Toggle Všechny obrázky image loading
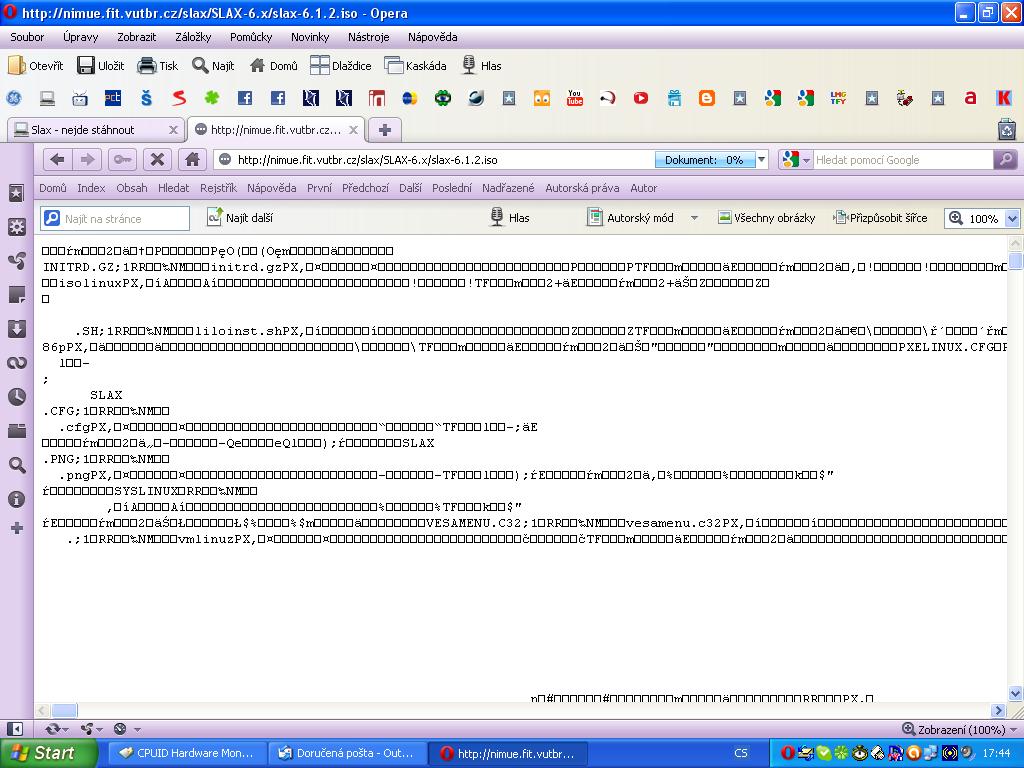Screen dimensions: 1024x768 click(766, 218)
